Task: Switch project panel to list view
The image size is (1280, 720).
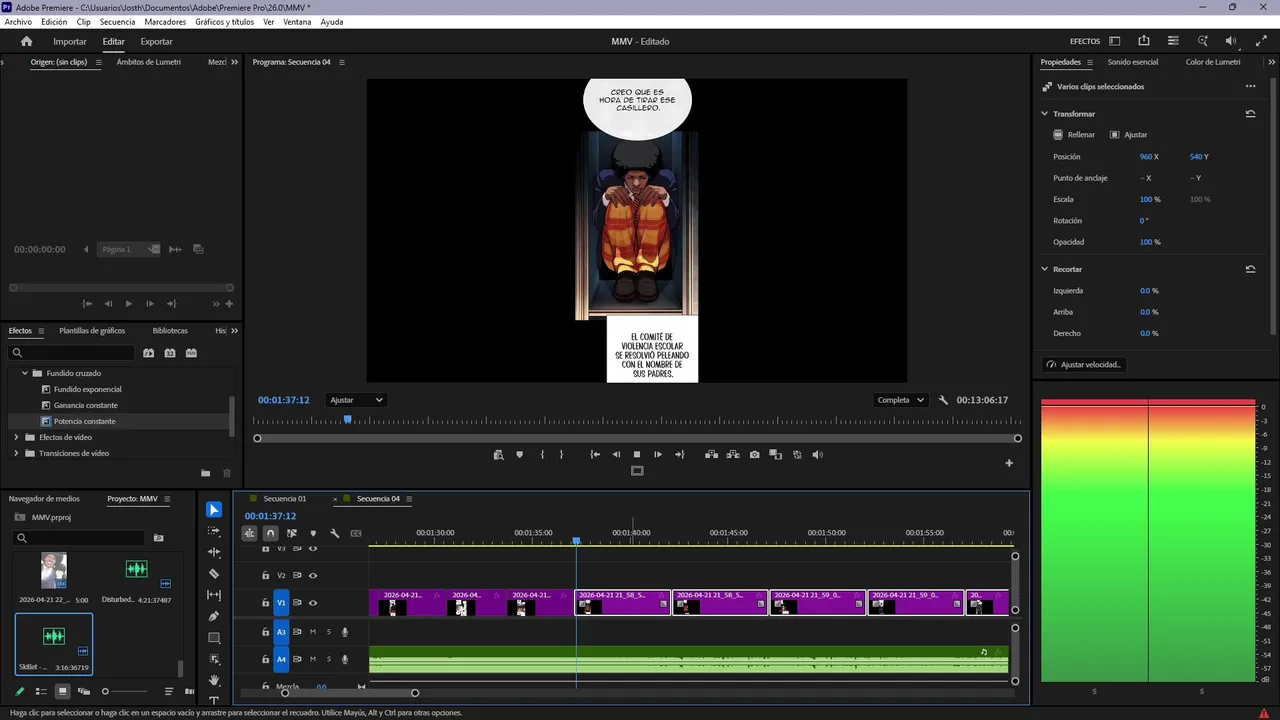Action: pos(41,691)
